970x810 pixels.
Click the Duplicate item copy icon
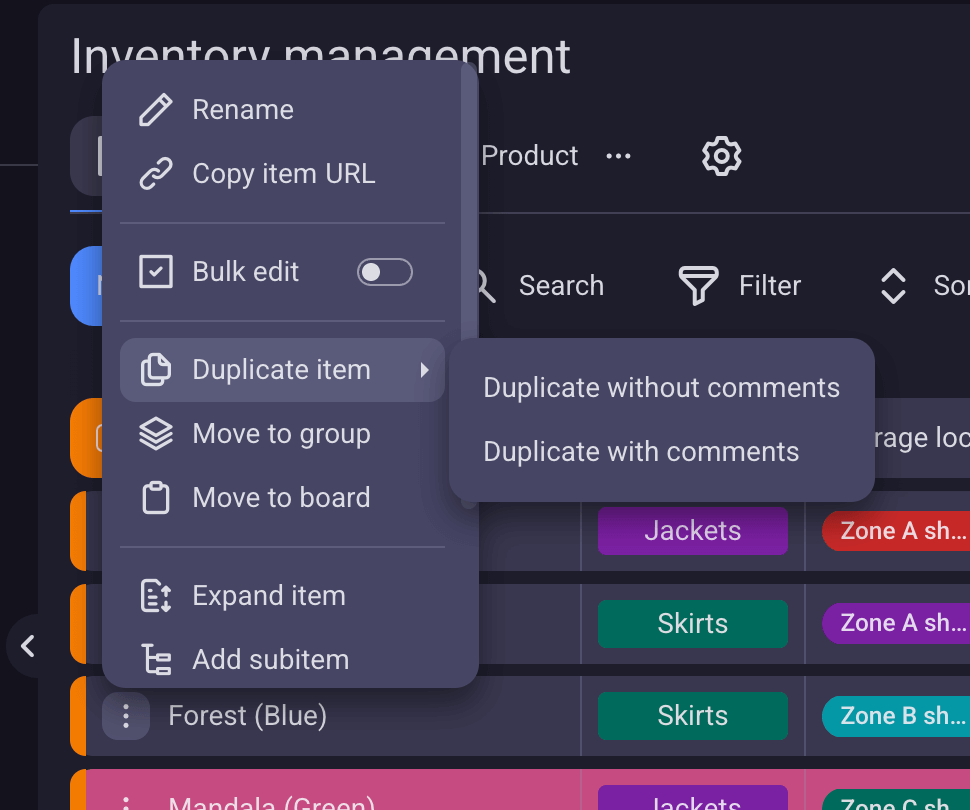[154, 369]
